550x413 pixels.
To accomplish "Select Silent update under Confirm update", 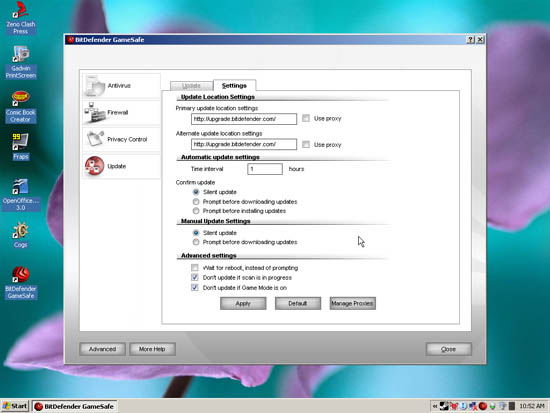I will tap(196, 192).
